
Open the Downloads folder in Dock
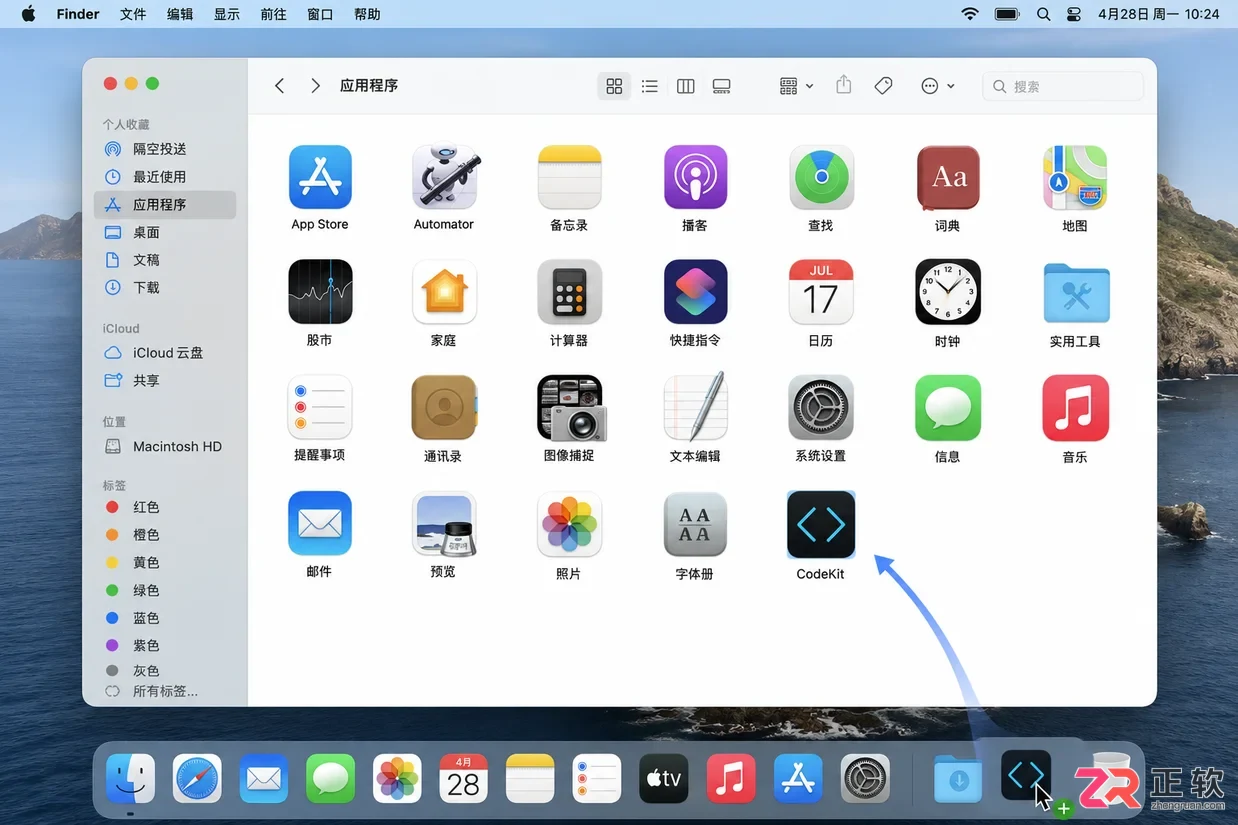pyautogui.click(x=959, y=779)
